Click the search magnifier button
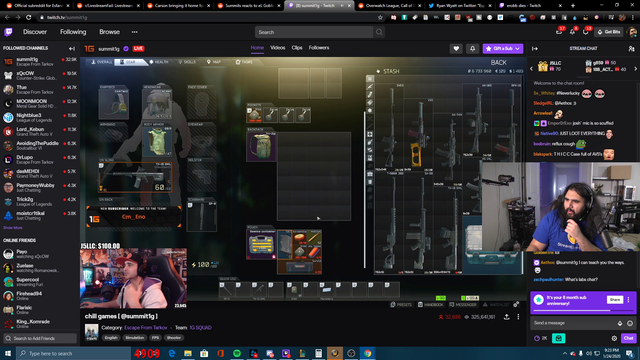Image resolution: width=640 pixels, height=360 pixels. [x=379, y=32]
